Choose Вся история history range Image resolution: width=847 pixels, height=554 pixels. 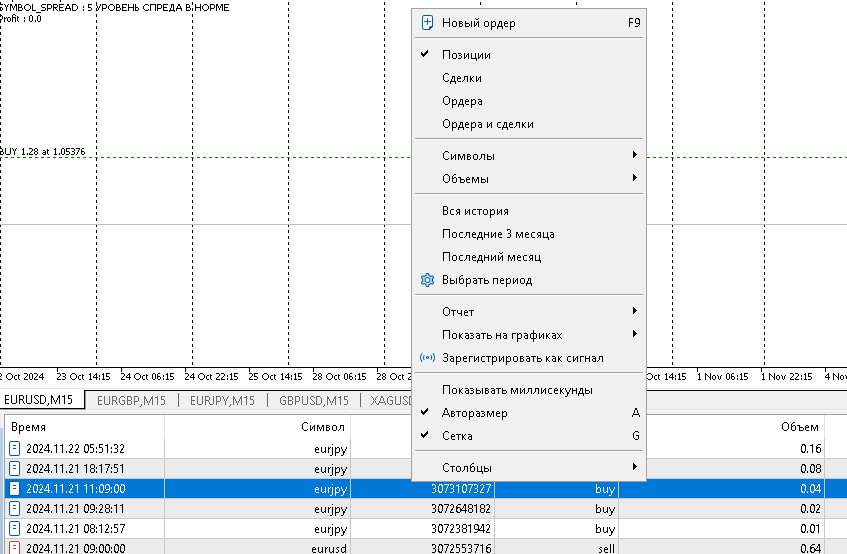click(475, 211)
